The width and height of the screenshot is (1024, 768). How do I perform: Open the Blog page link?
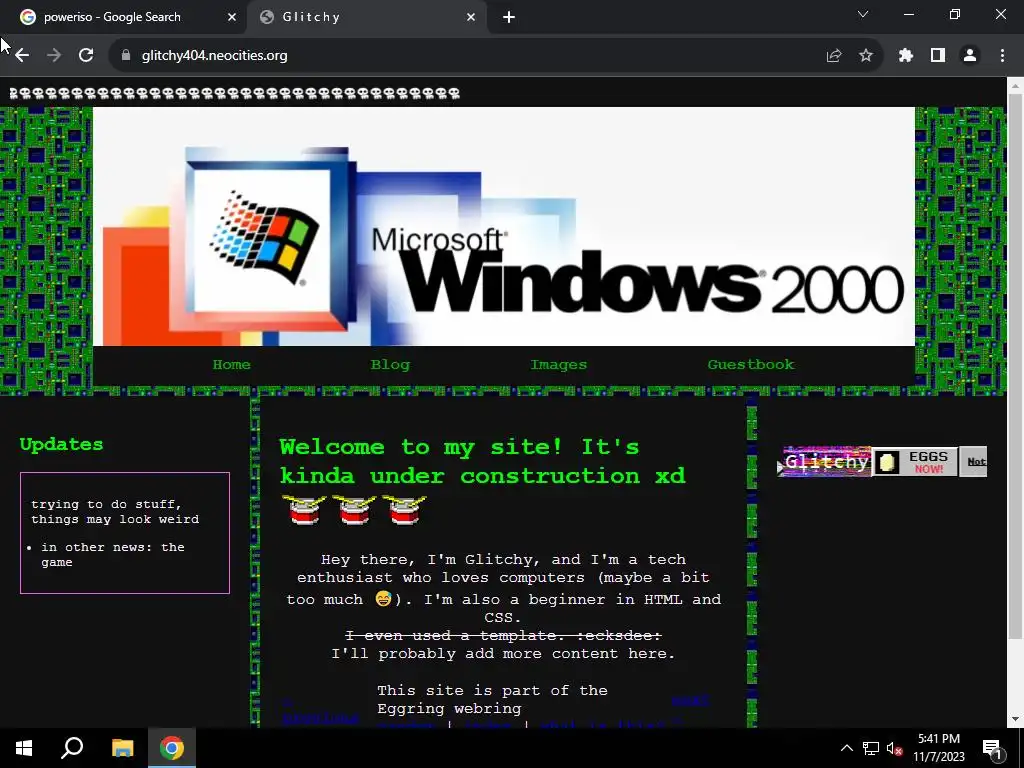(x=390, y=364)
